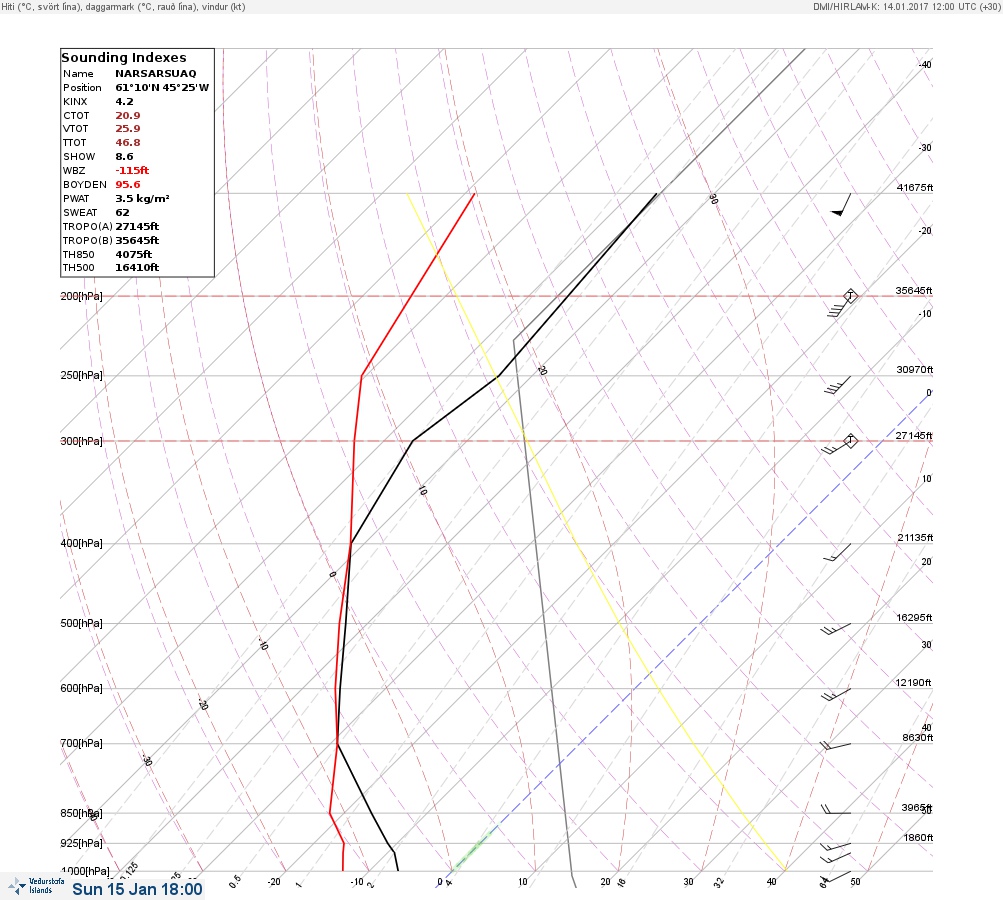1003x900 pixels.
Task: Click the wind barb at 8630ft level
Action: click(835, 746)
